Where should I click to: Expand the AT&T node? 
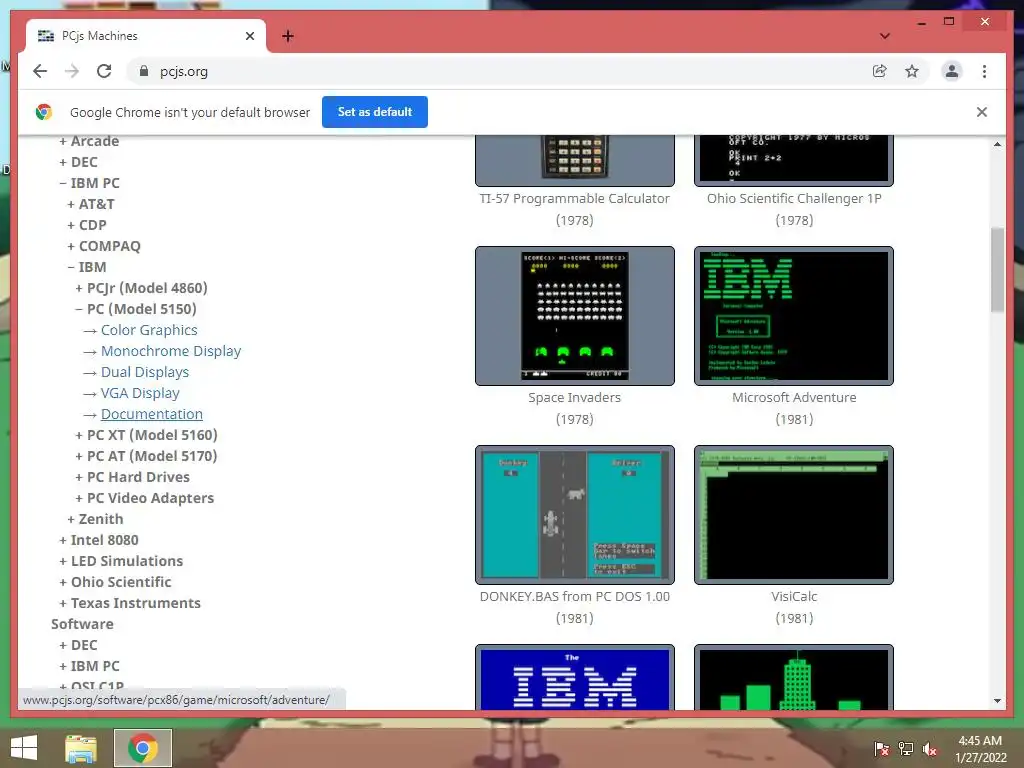[x=91, y=204]
